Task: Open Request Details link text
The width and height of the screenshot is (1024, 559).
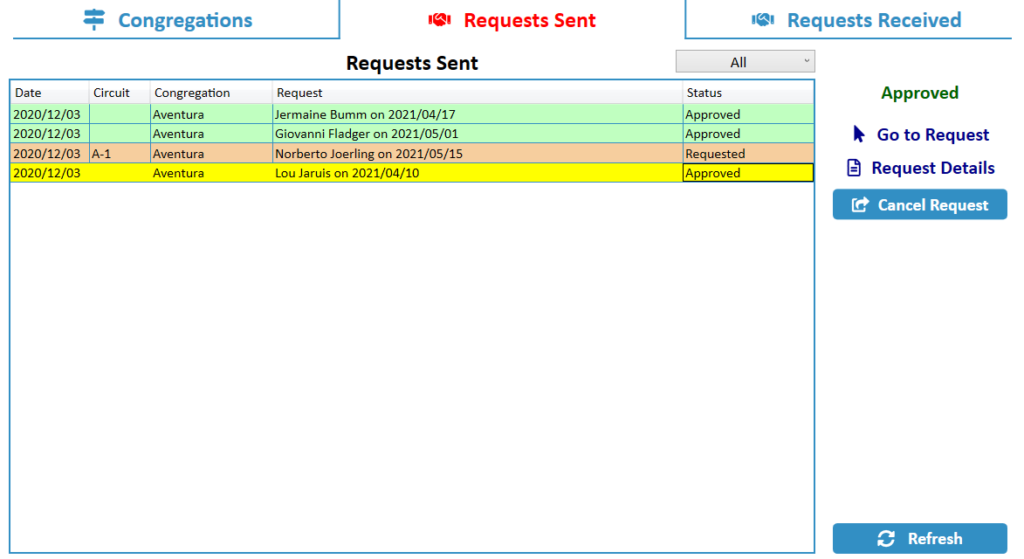Action: (933, 168)
